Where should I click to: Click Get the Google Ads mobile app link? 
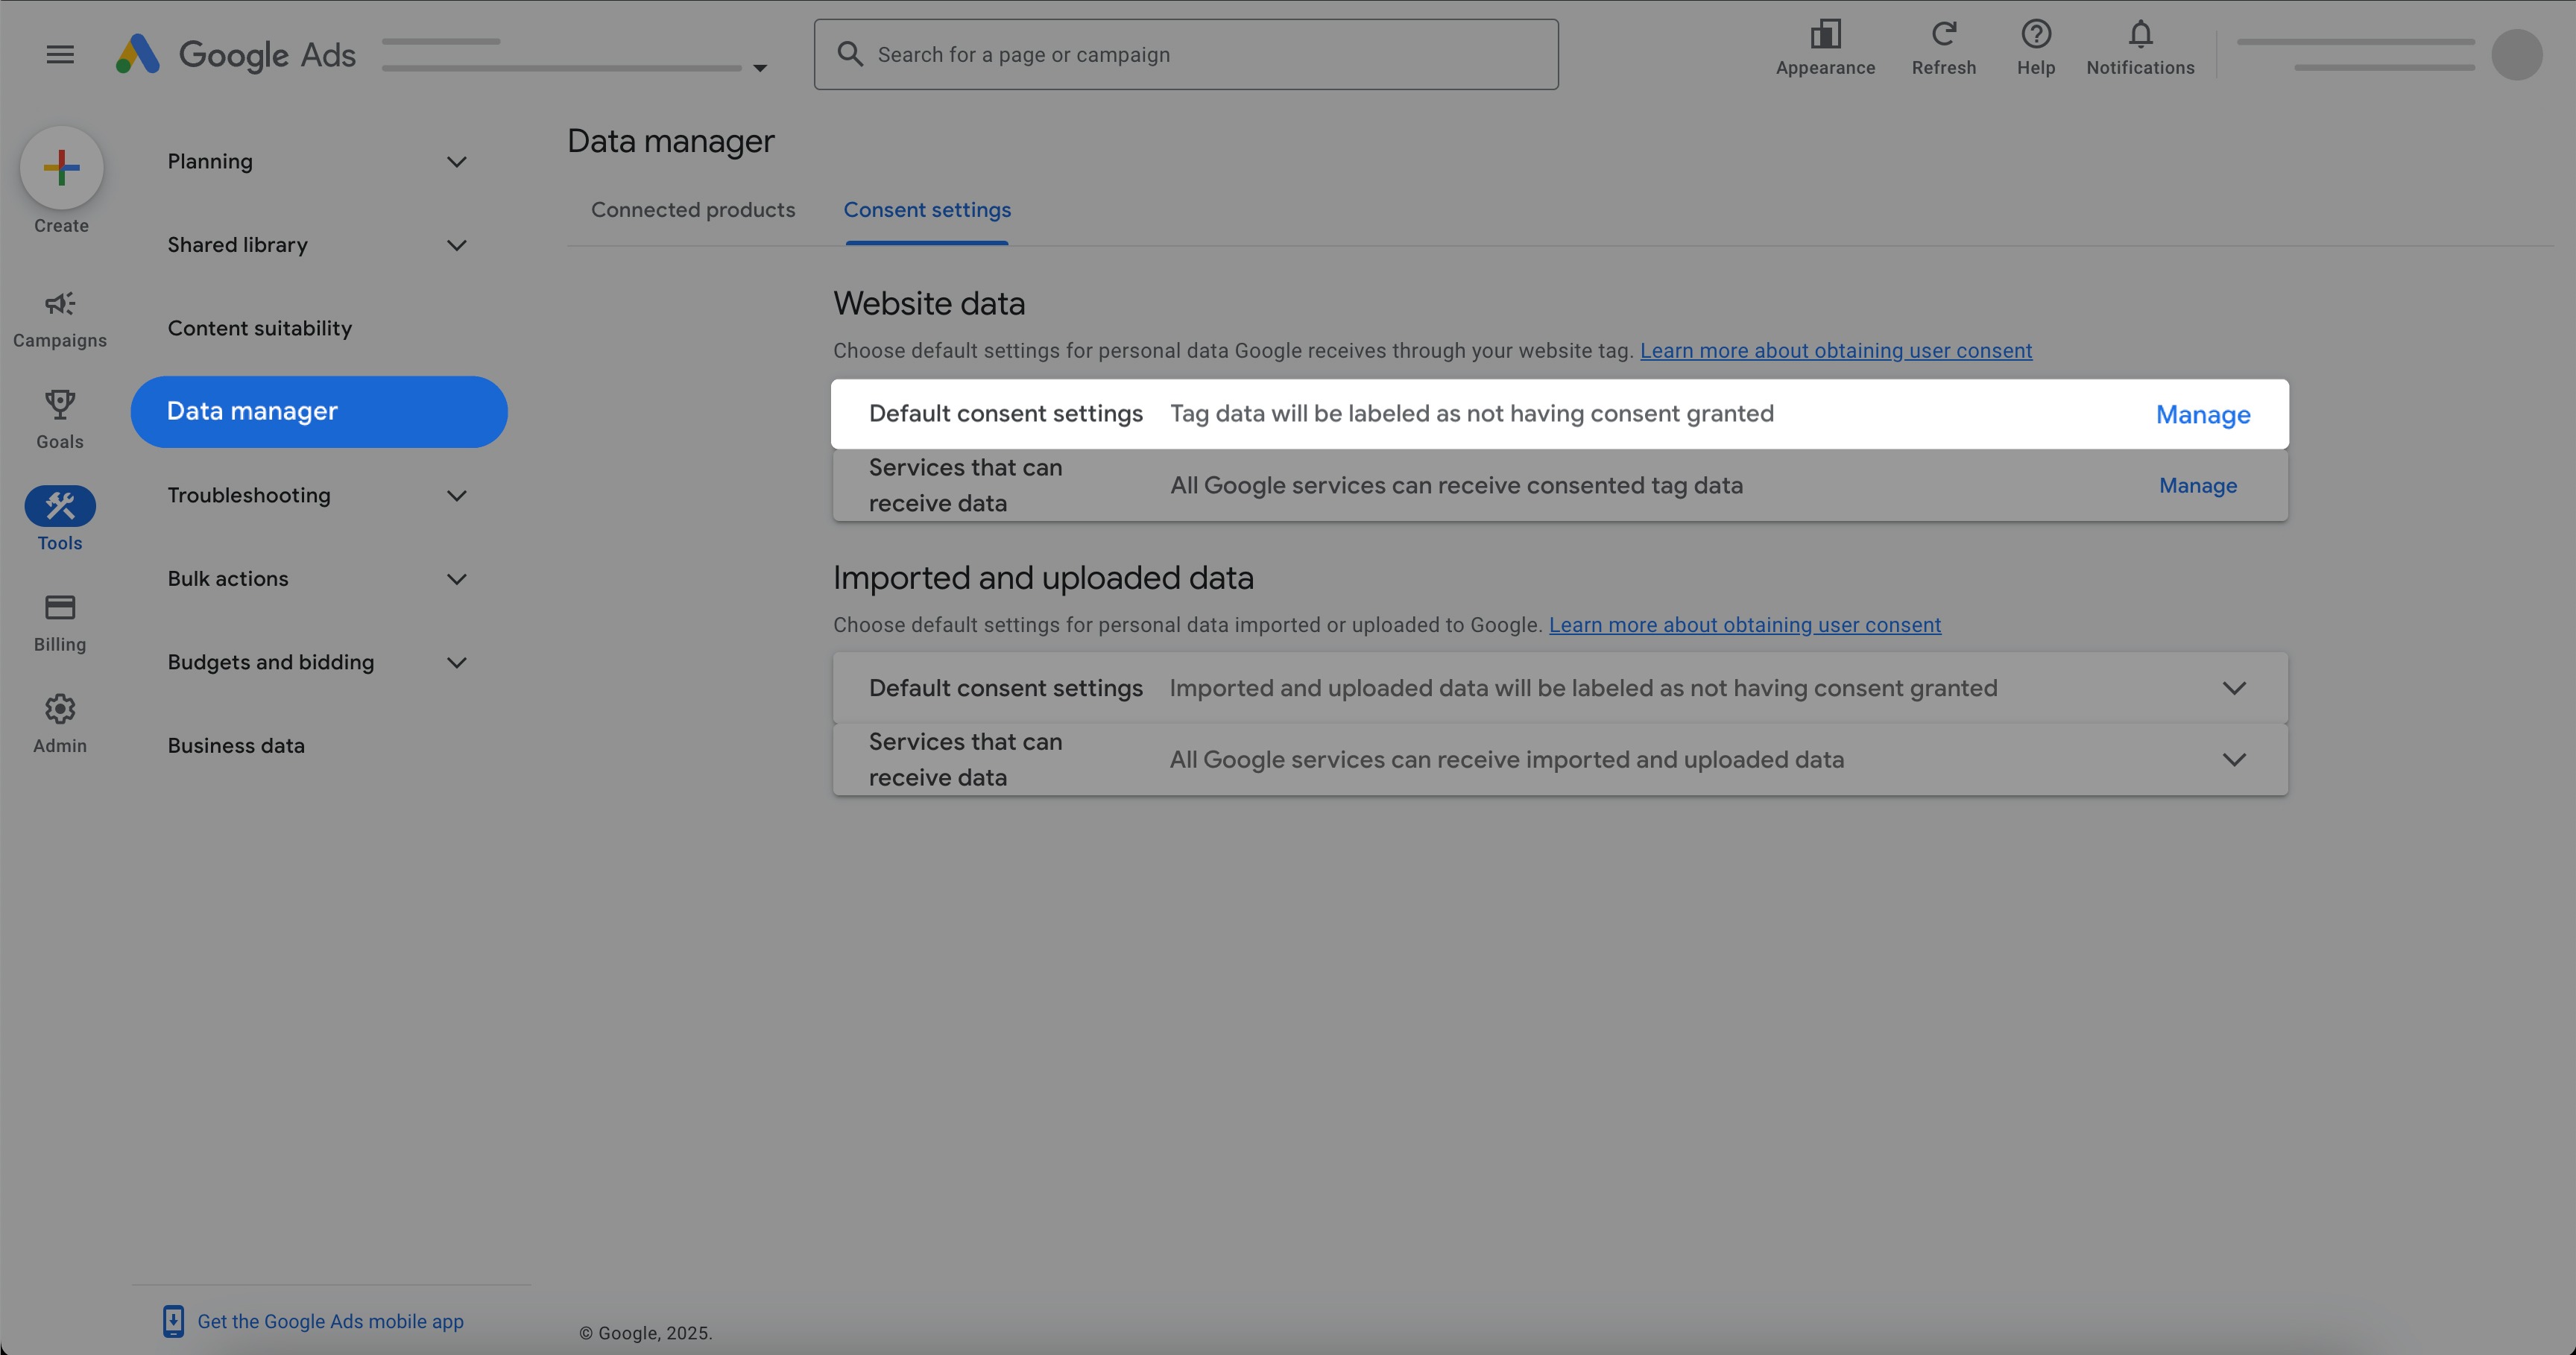point(330,1321)
